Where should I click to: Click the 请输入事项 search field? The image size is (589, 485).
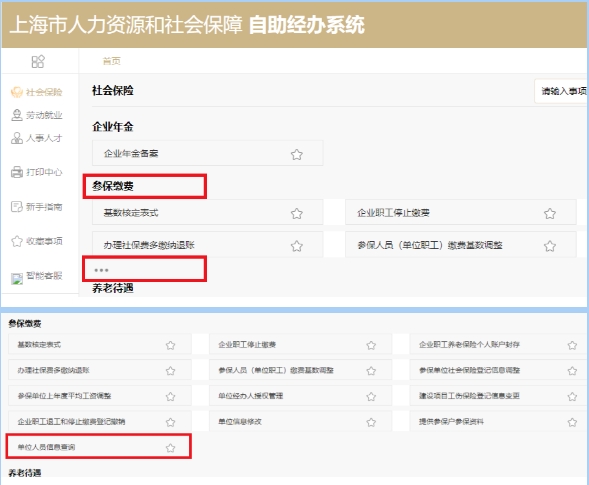click(561, 91)
